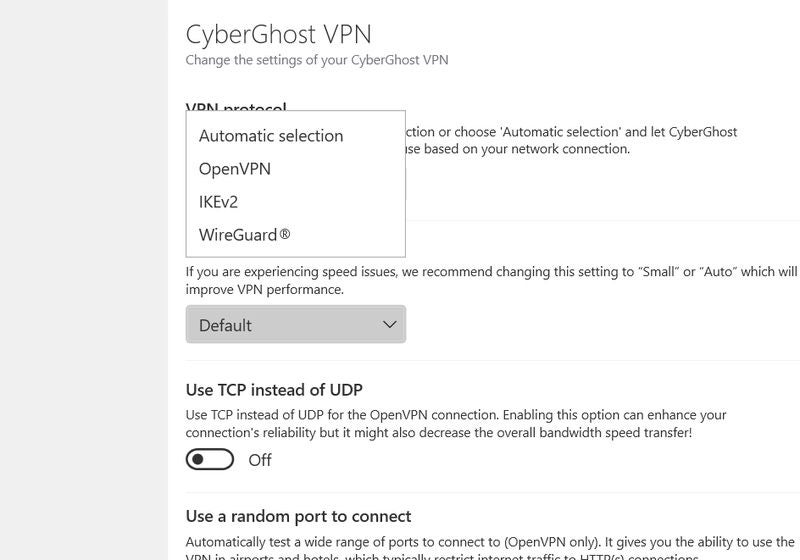Click the Use TCP instead of UDP heading
Viewport: 800px width, 560px height.
(274, 389)
